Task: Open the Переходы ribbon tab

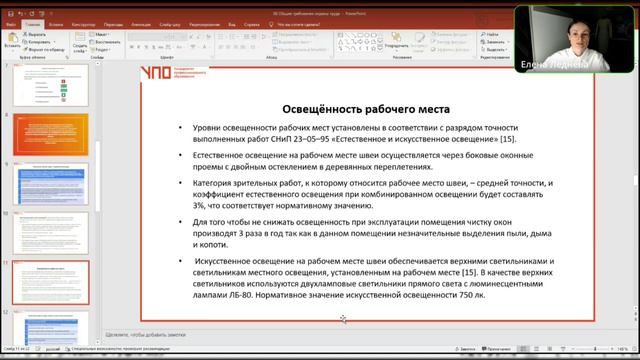Action: pos(113,24)
